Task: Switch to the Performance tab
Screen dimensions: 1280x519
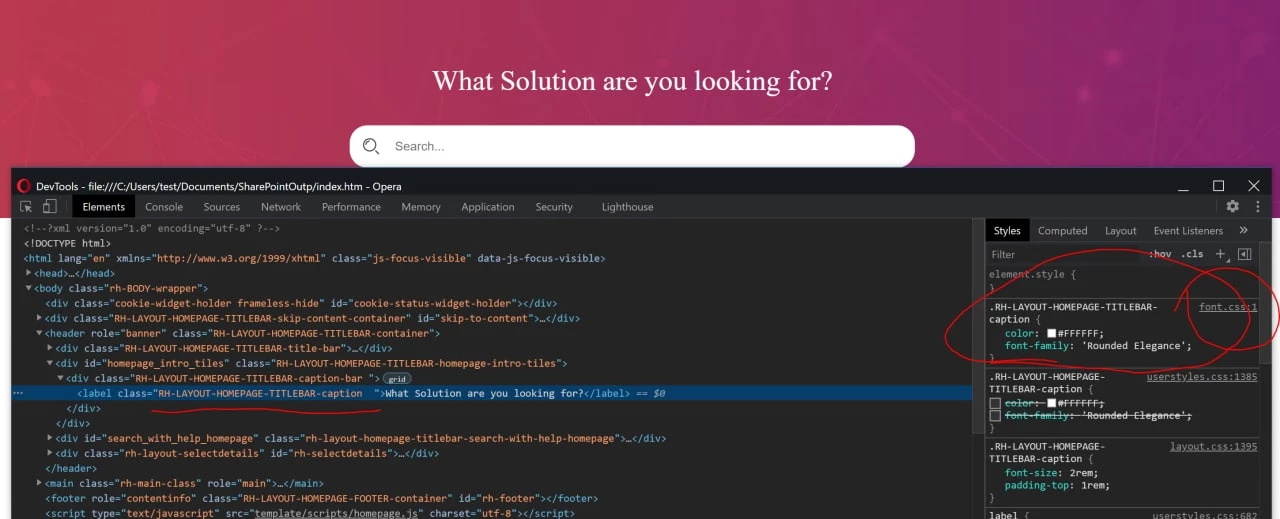Action: point(351,207)
